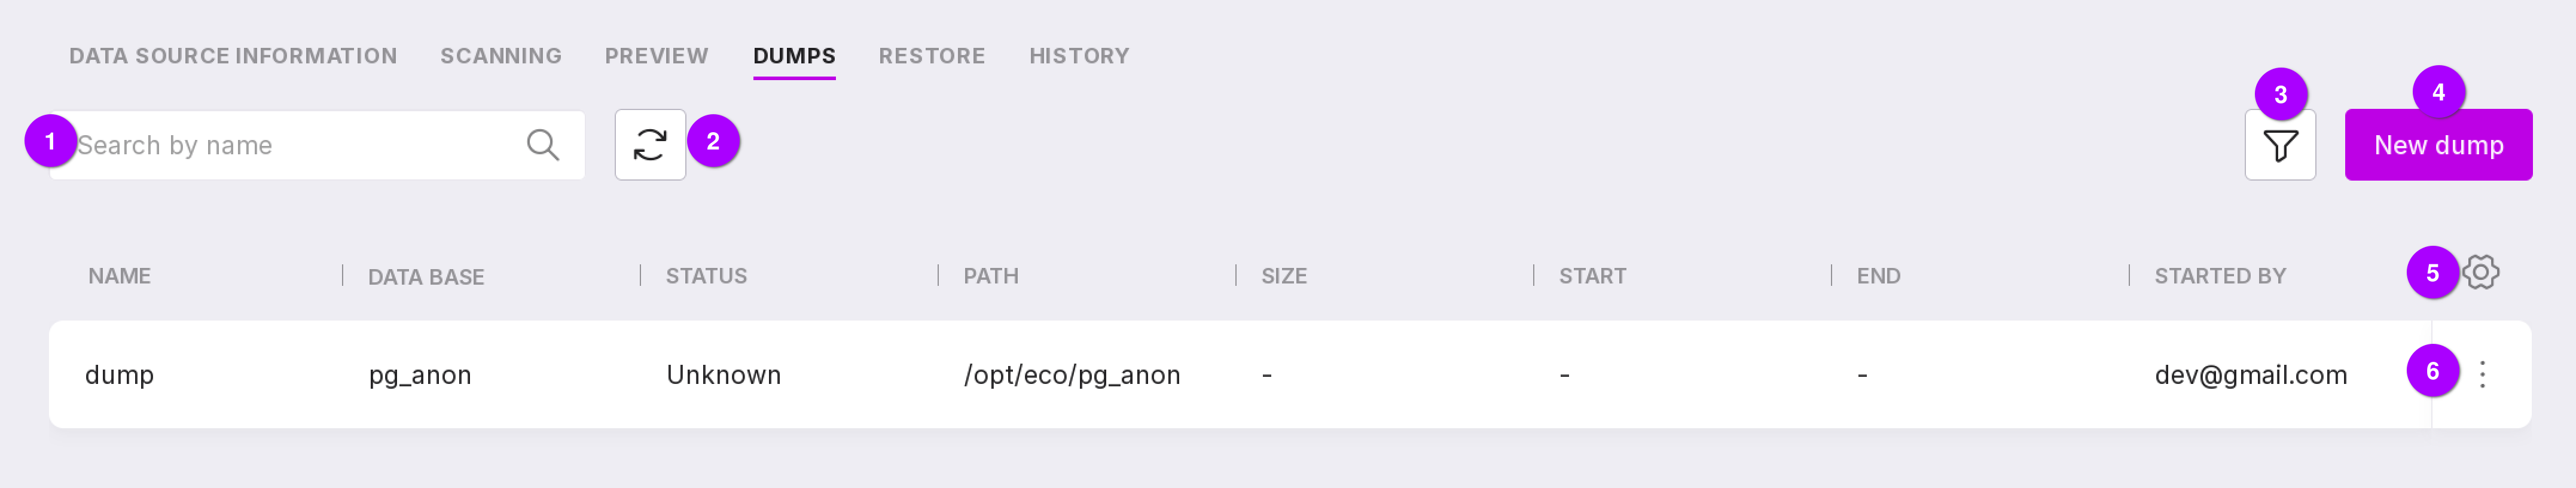Open three-dot actions menu for dump row
This screenshot has height=488, width=2576.
pyautogui.click(x=2482, y=374)
